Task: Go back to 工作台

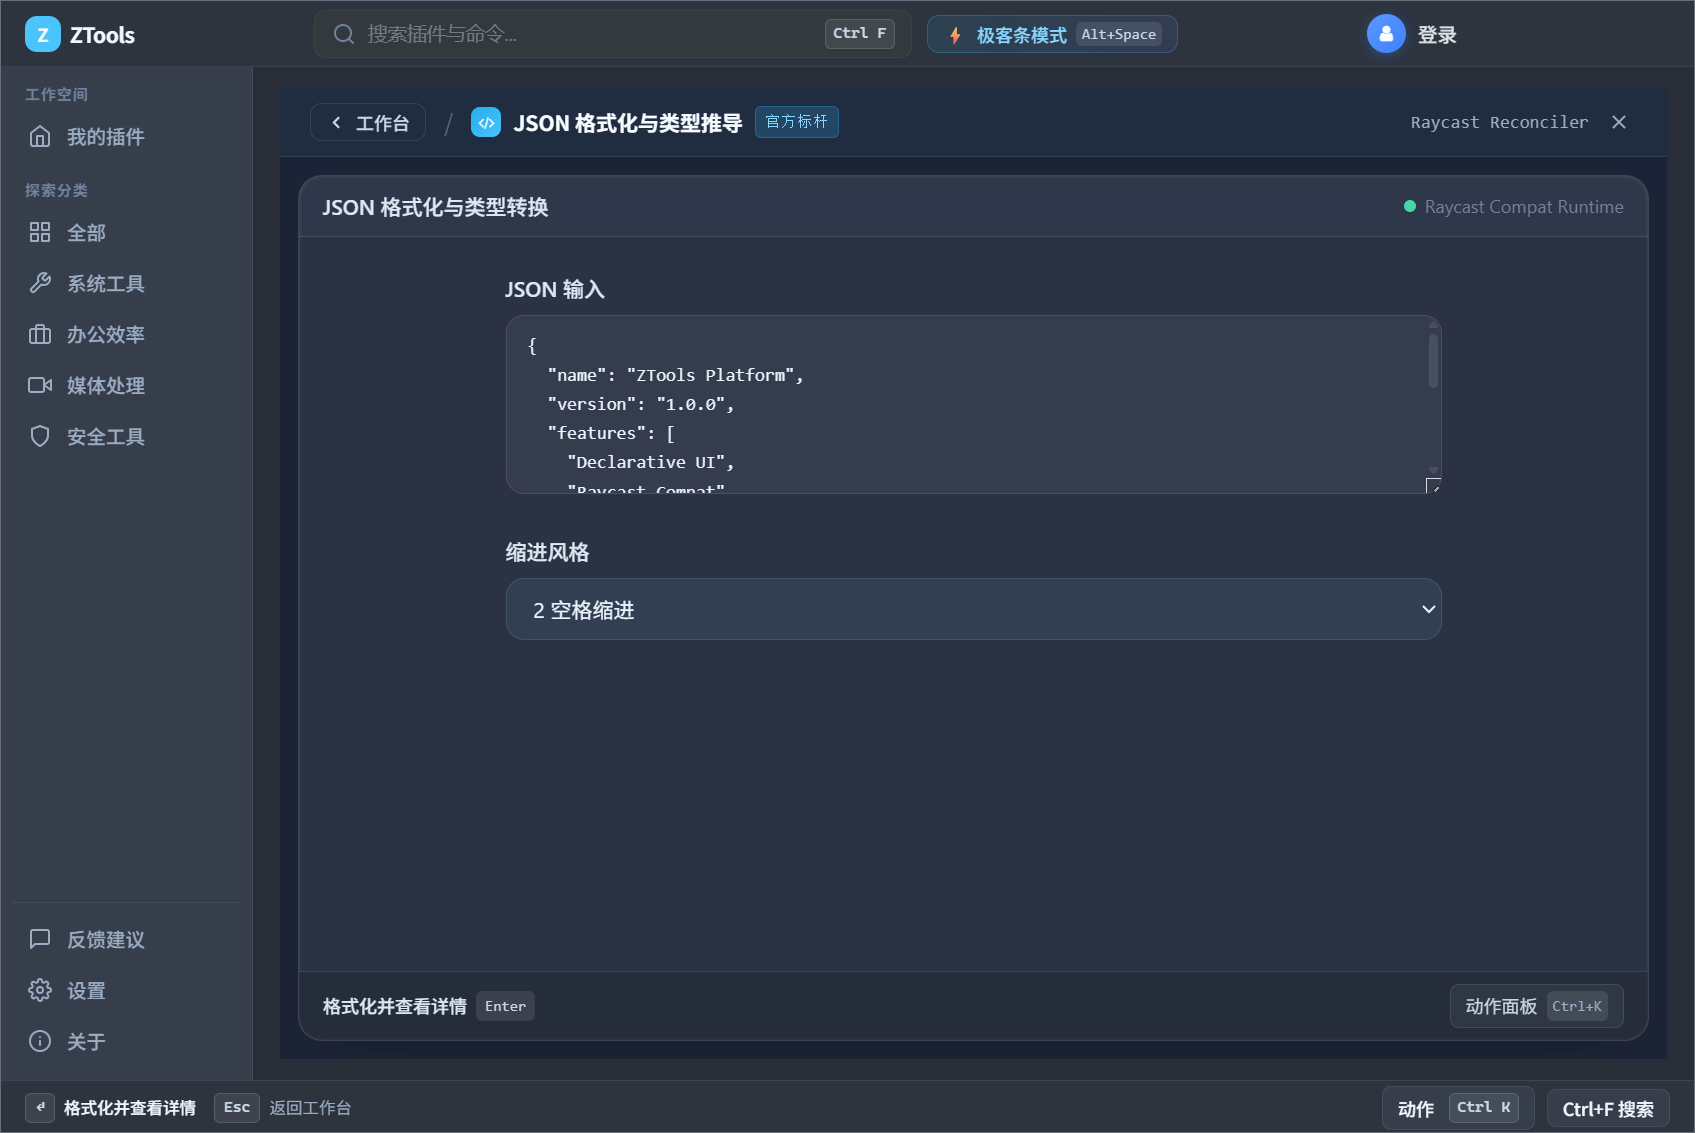Action: click(x=368, y=122)
